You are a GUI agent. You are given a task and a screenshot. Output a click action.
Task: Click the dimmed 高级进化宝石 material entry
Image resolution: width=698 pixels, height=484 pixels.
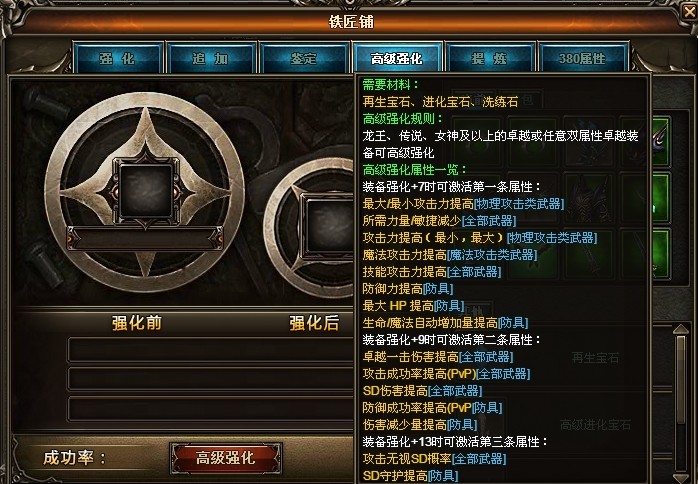tap(595, 424)
